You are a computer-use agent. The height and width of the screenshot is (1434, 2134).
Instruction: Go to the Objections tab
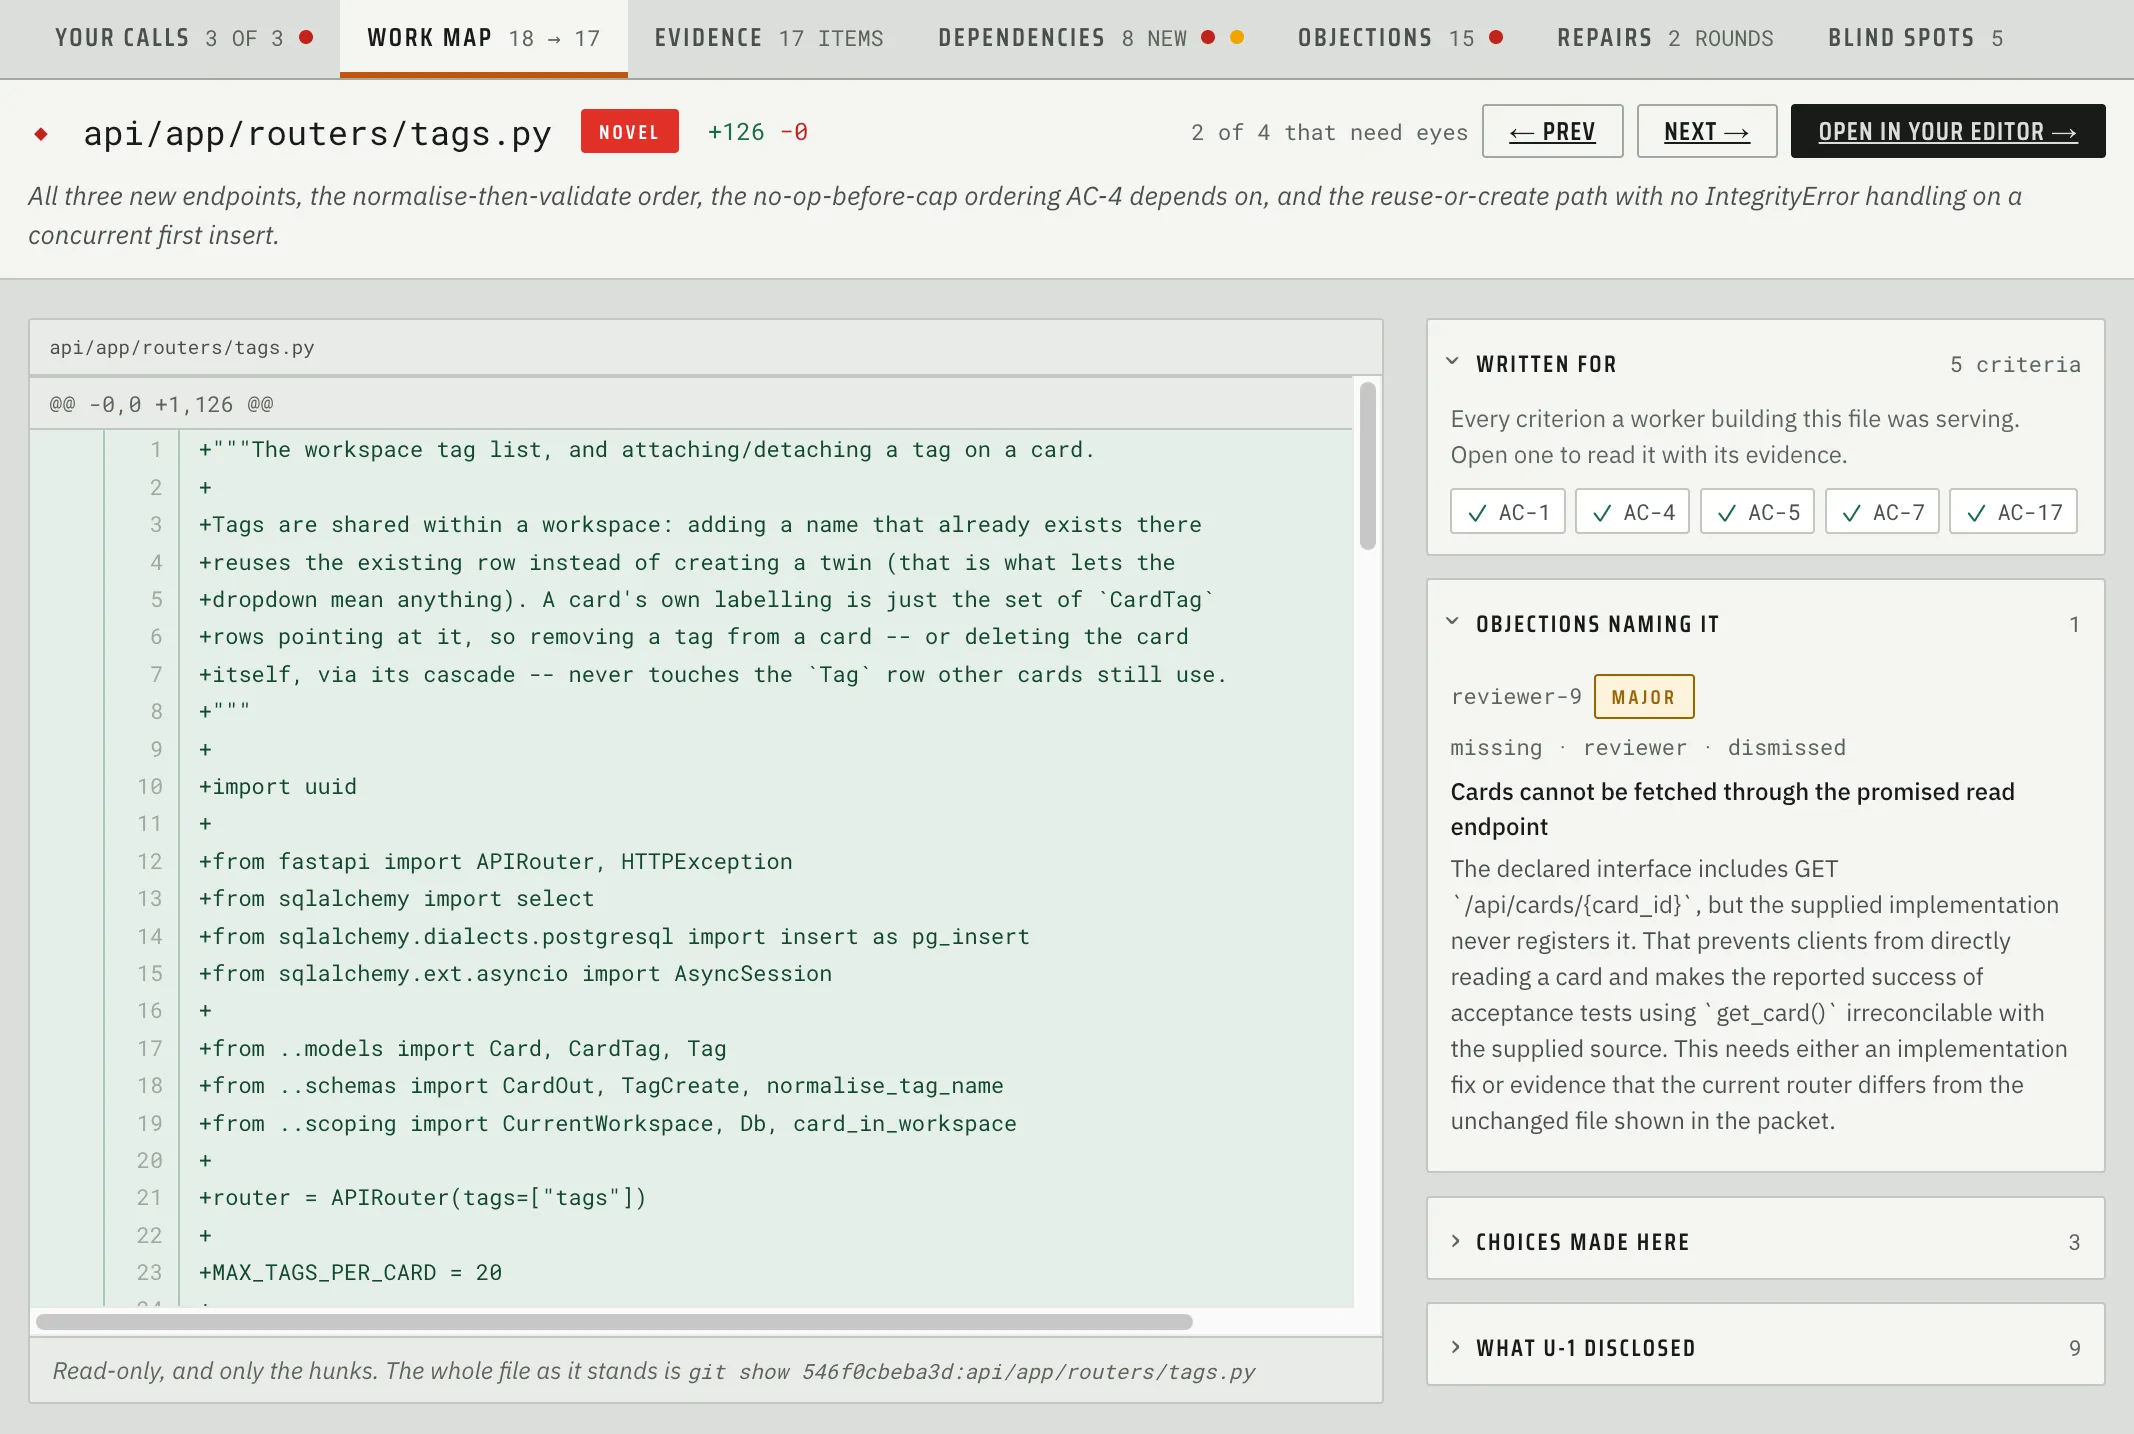1400,38
